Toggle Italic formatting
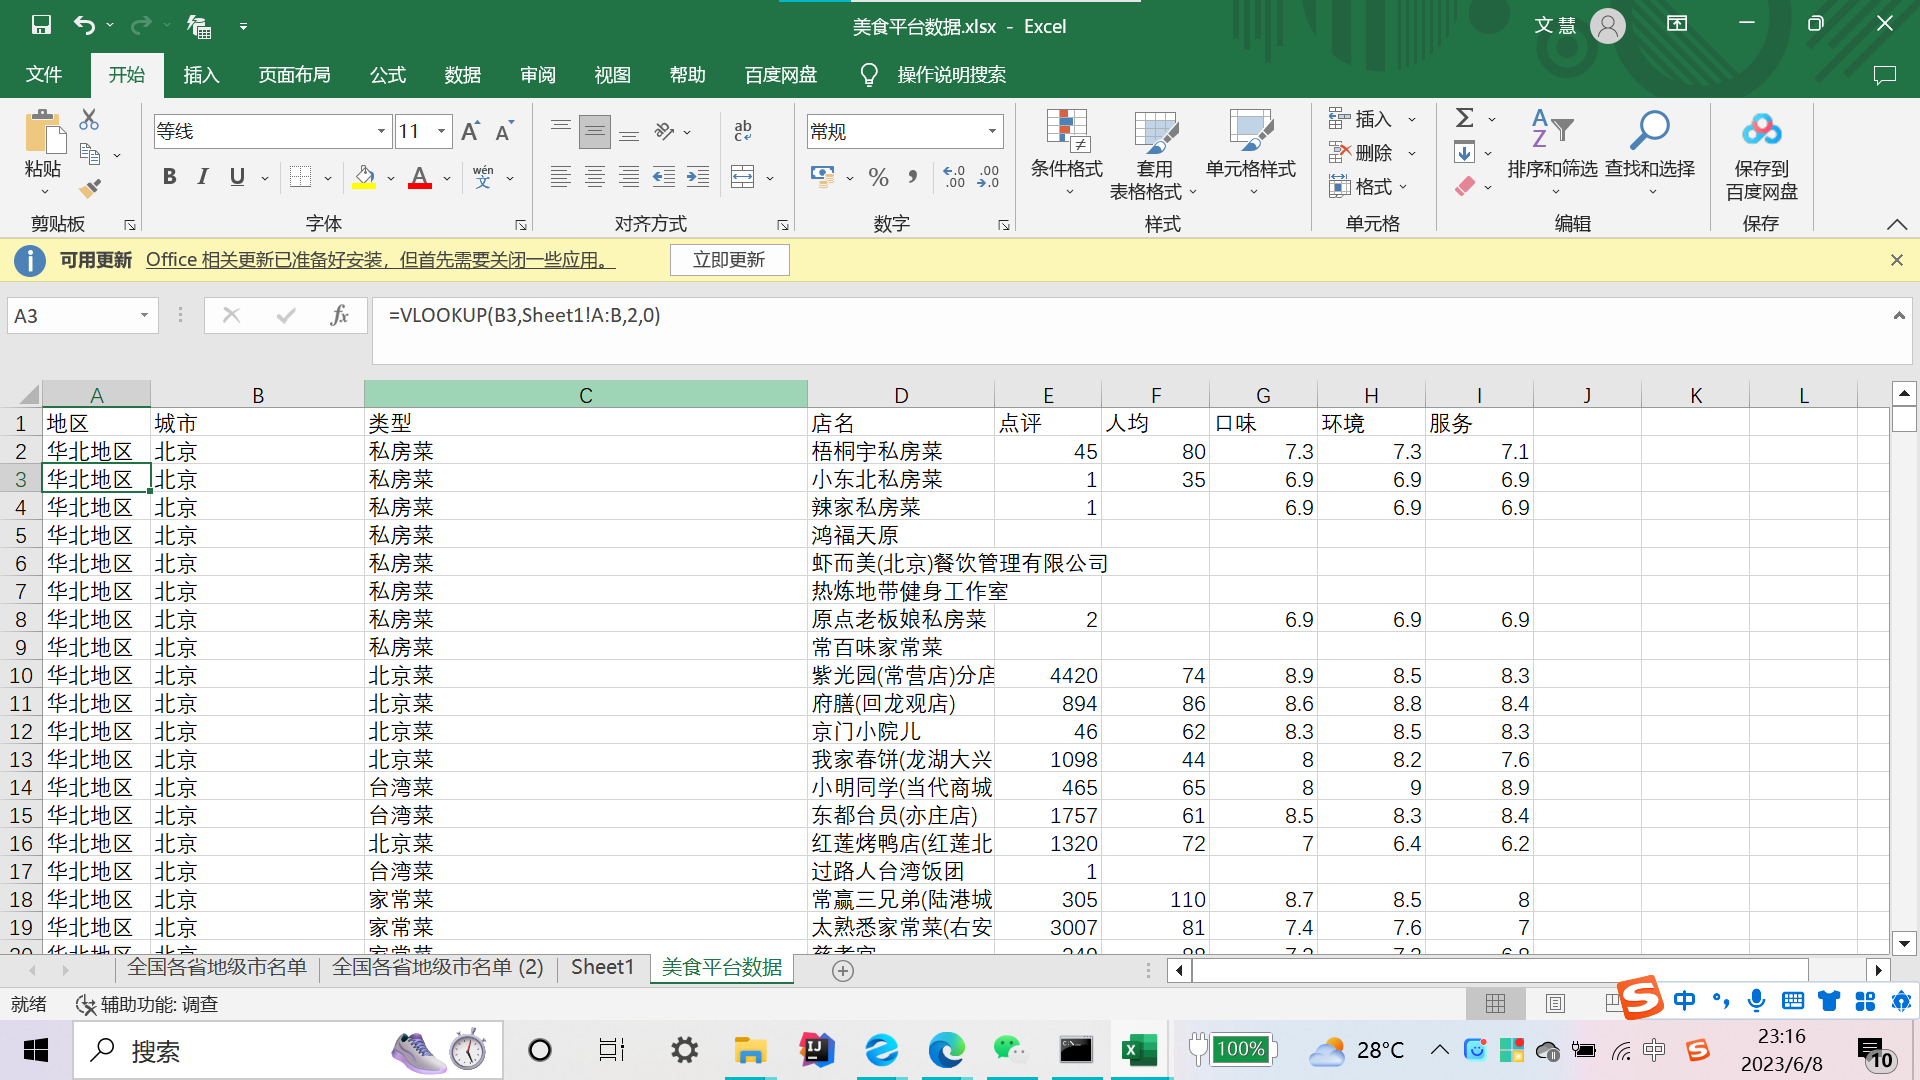Screen dimensions: 1920x1080 (x=203, y=177)
